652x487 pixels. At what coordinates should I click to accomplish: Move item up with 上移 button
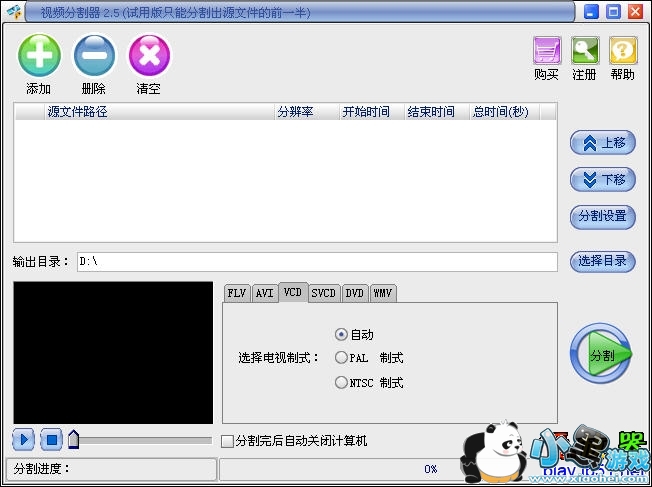[x=603, y=143]
